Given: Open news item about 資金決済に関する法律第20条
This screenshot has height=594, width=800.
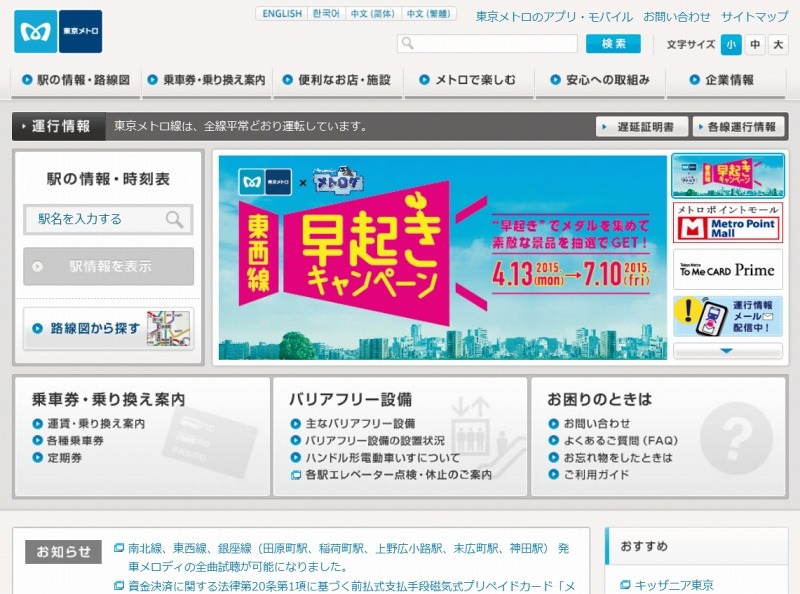Looking at the screenshot, I should pos(352,586).
